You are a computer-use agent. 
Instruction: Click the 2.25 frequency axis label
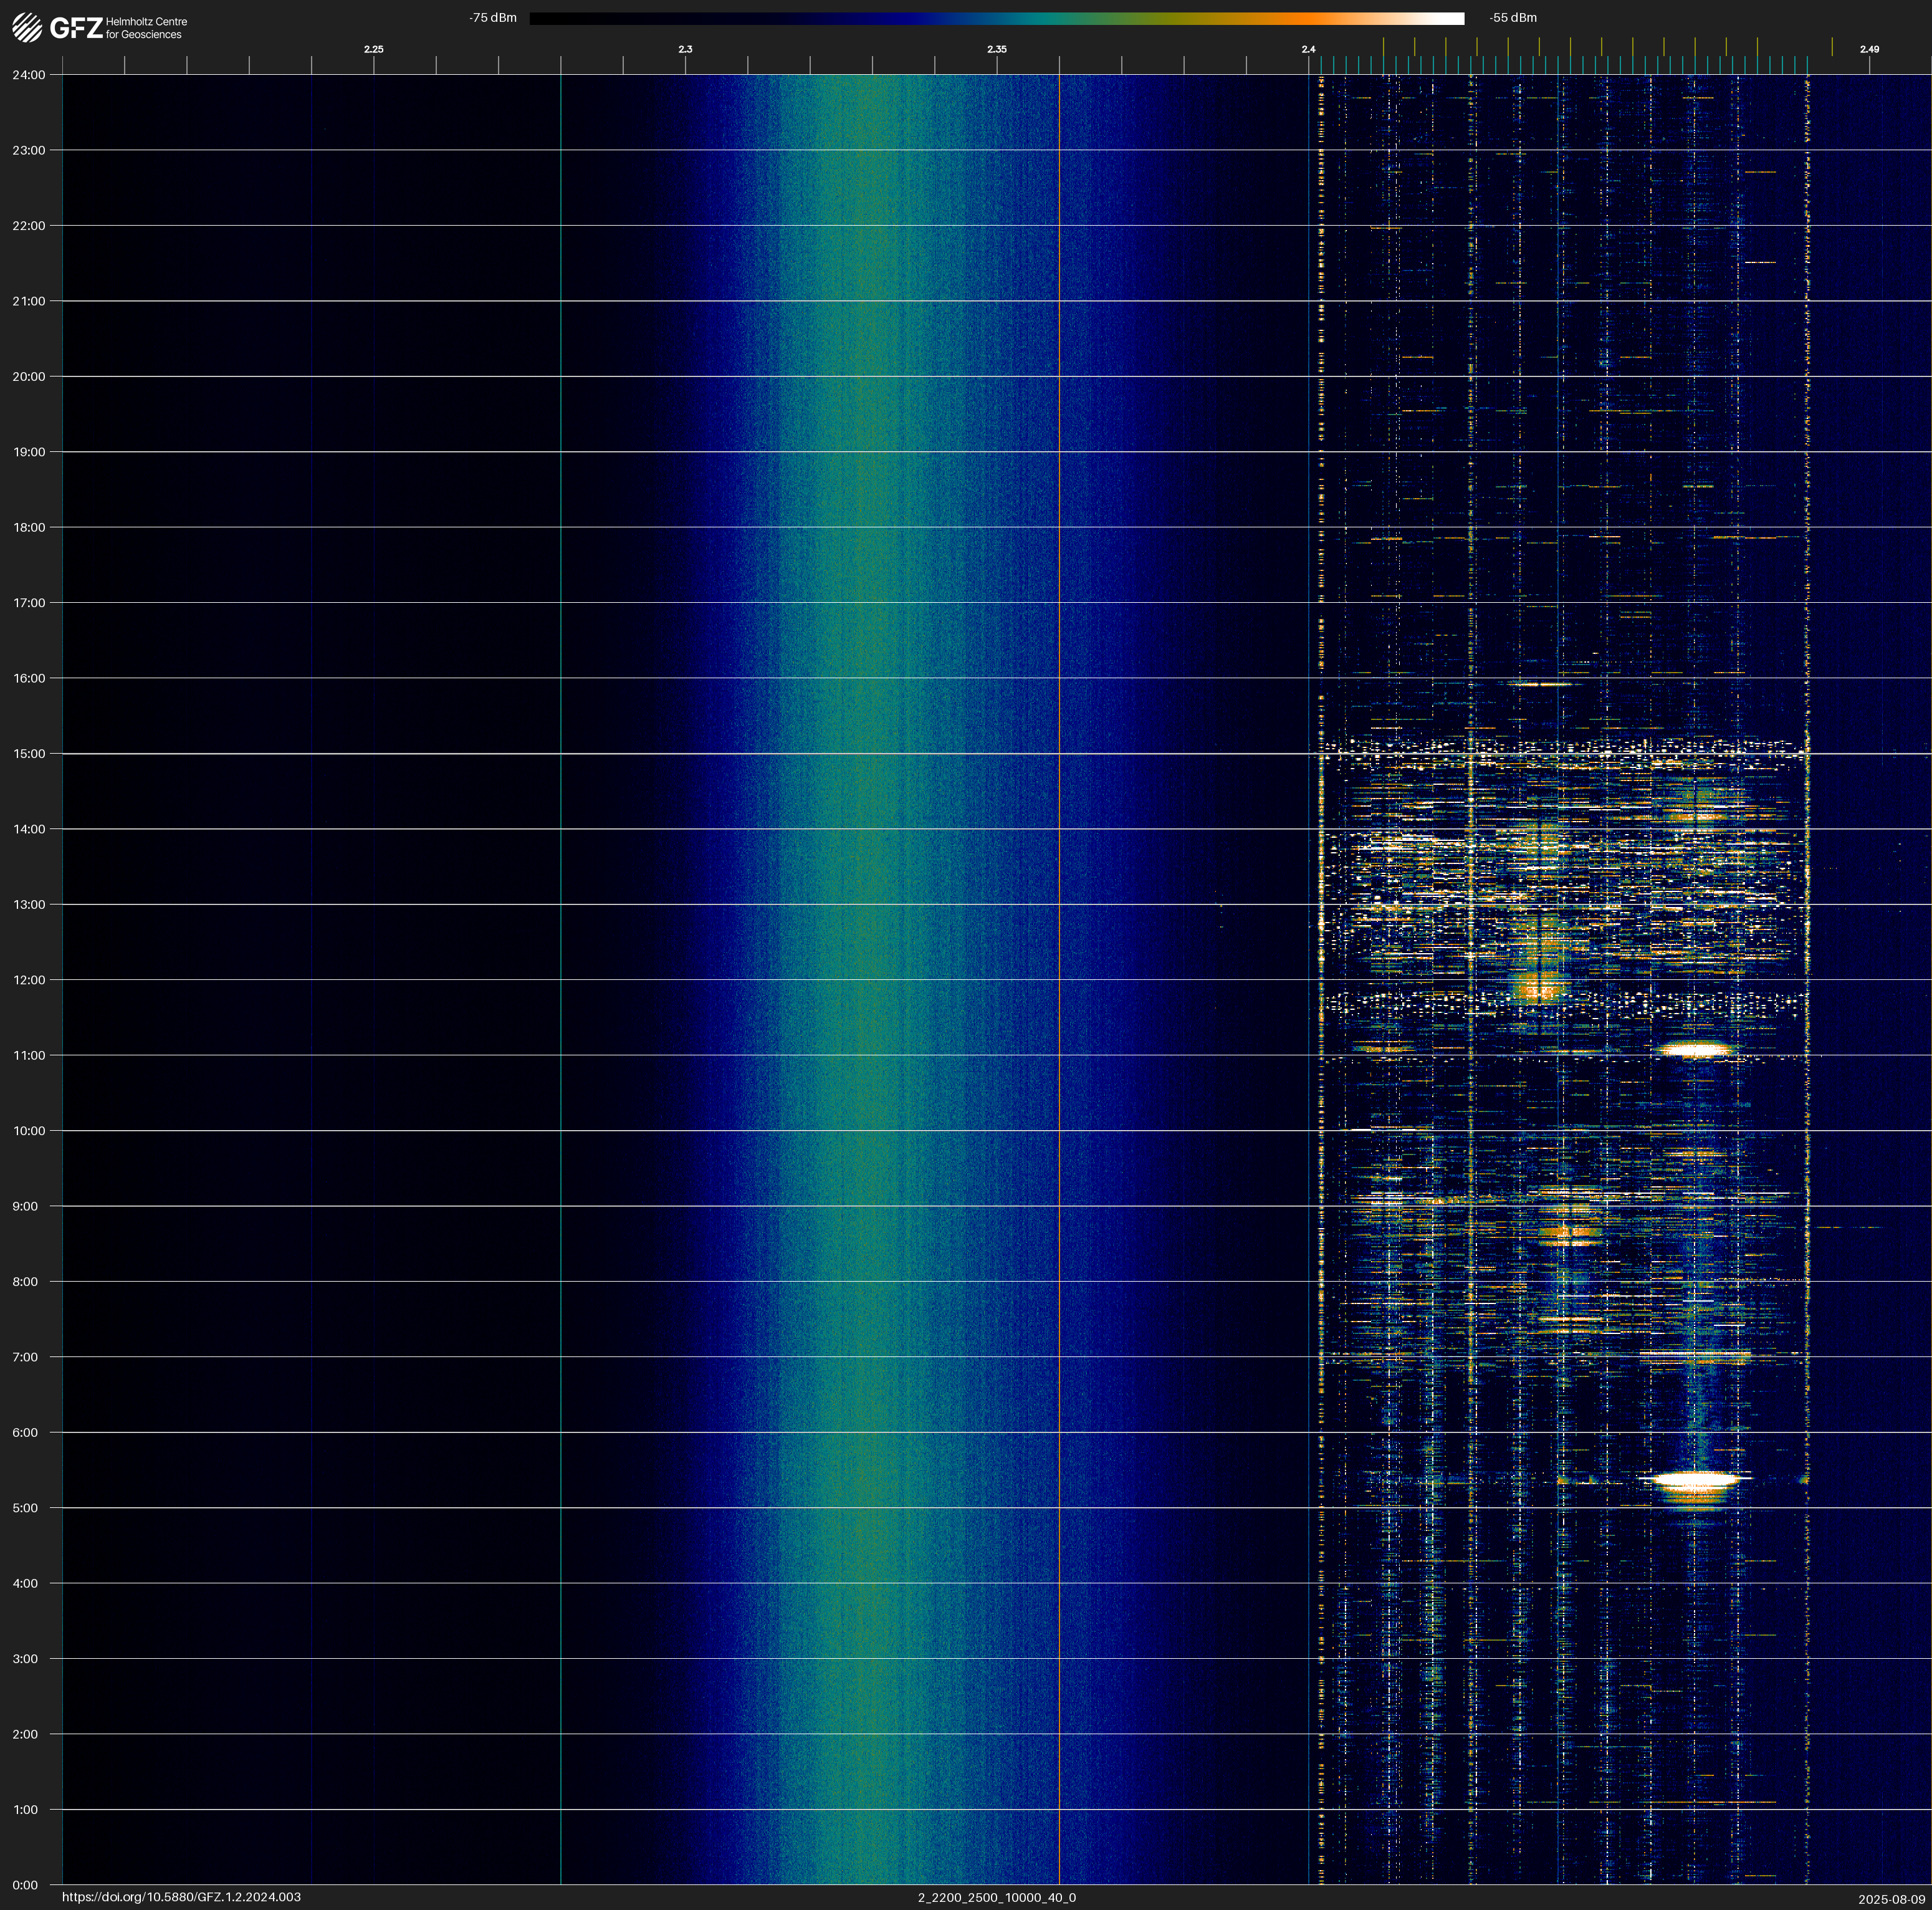click(373, 49)
